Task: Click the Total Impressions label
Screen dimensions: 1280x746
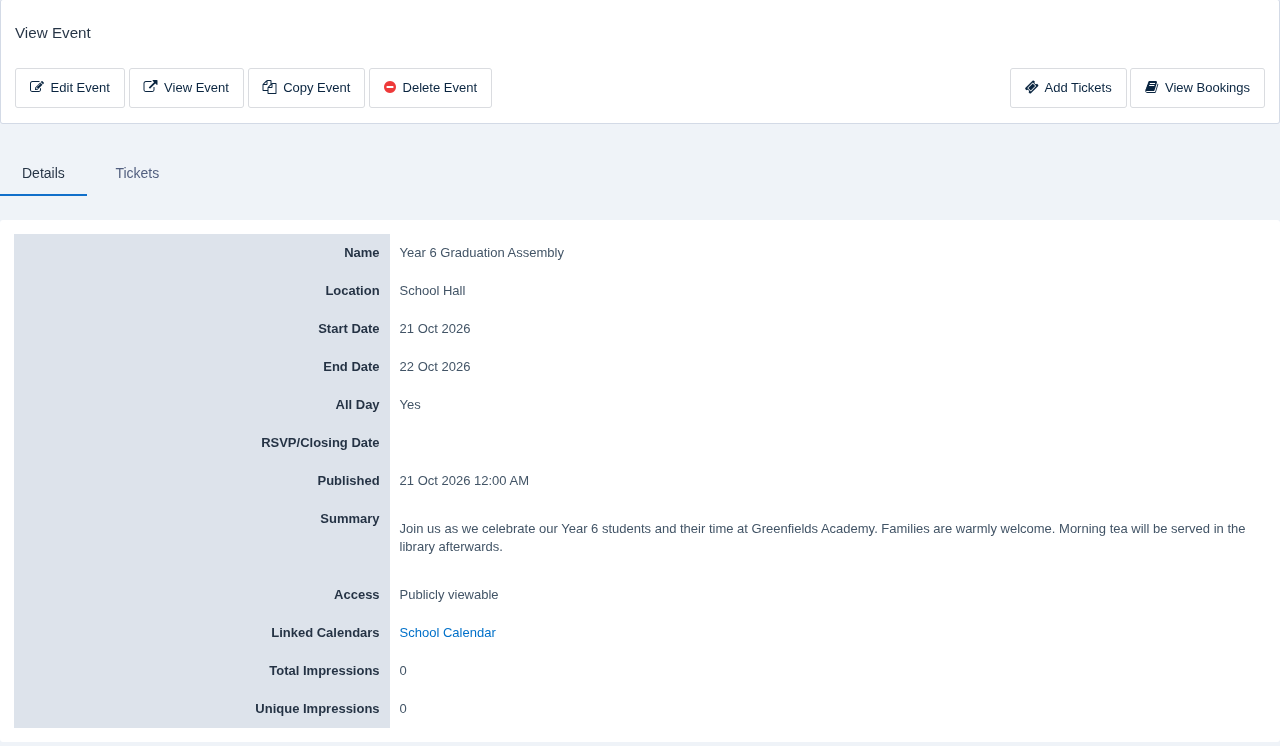Action: click(324, 671)
